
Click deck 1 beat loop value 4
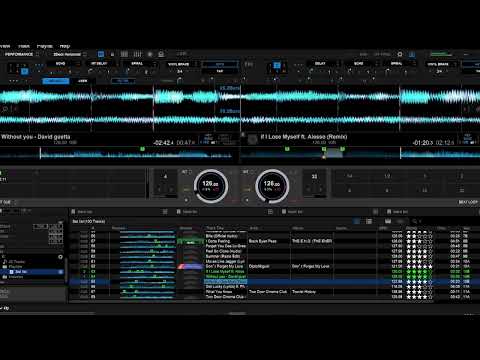pyautogui.click(x=165, y=177)
